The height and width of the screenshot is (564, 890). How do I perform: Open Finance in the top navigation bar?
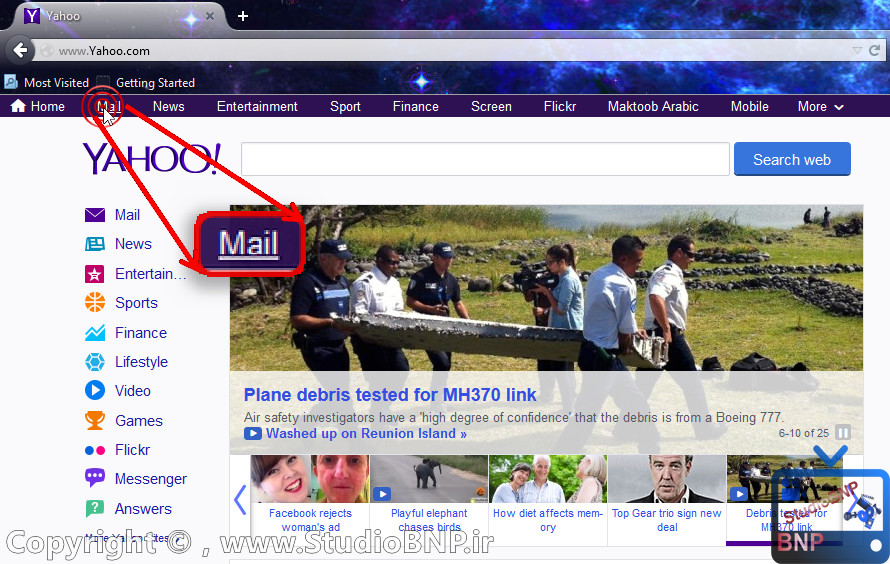[415, 106]
